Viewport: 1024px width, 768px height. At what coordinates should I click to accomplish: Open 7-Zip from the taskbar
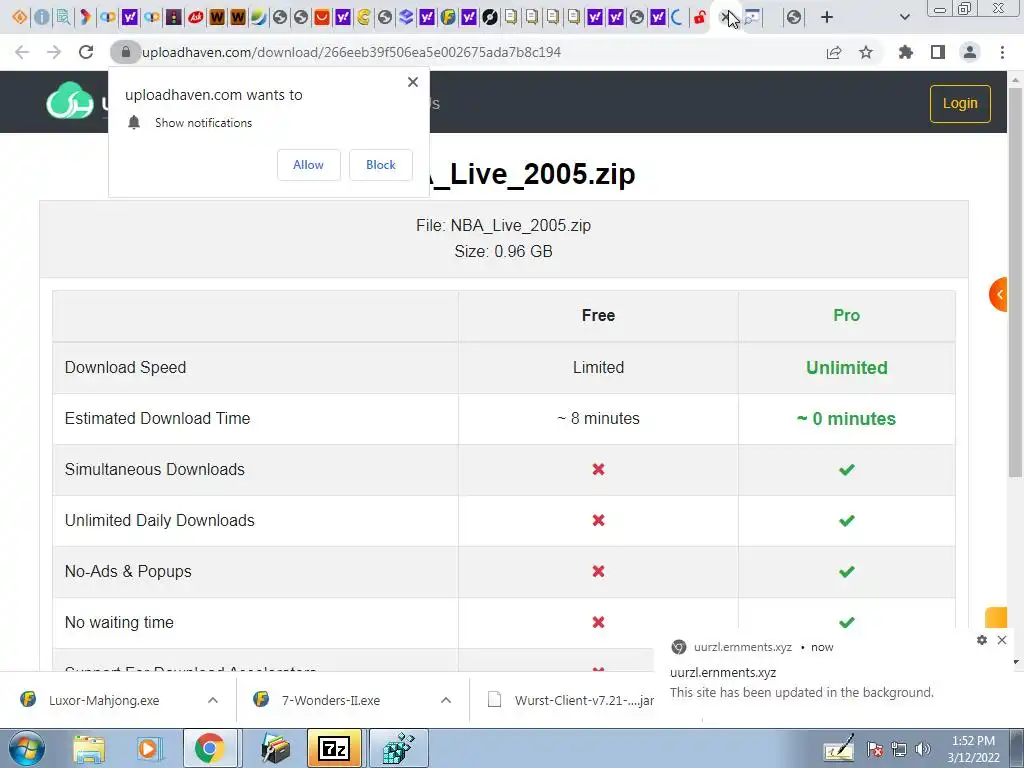(334, 748)
